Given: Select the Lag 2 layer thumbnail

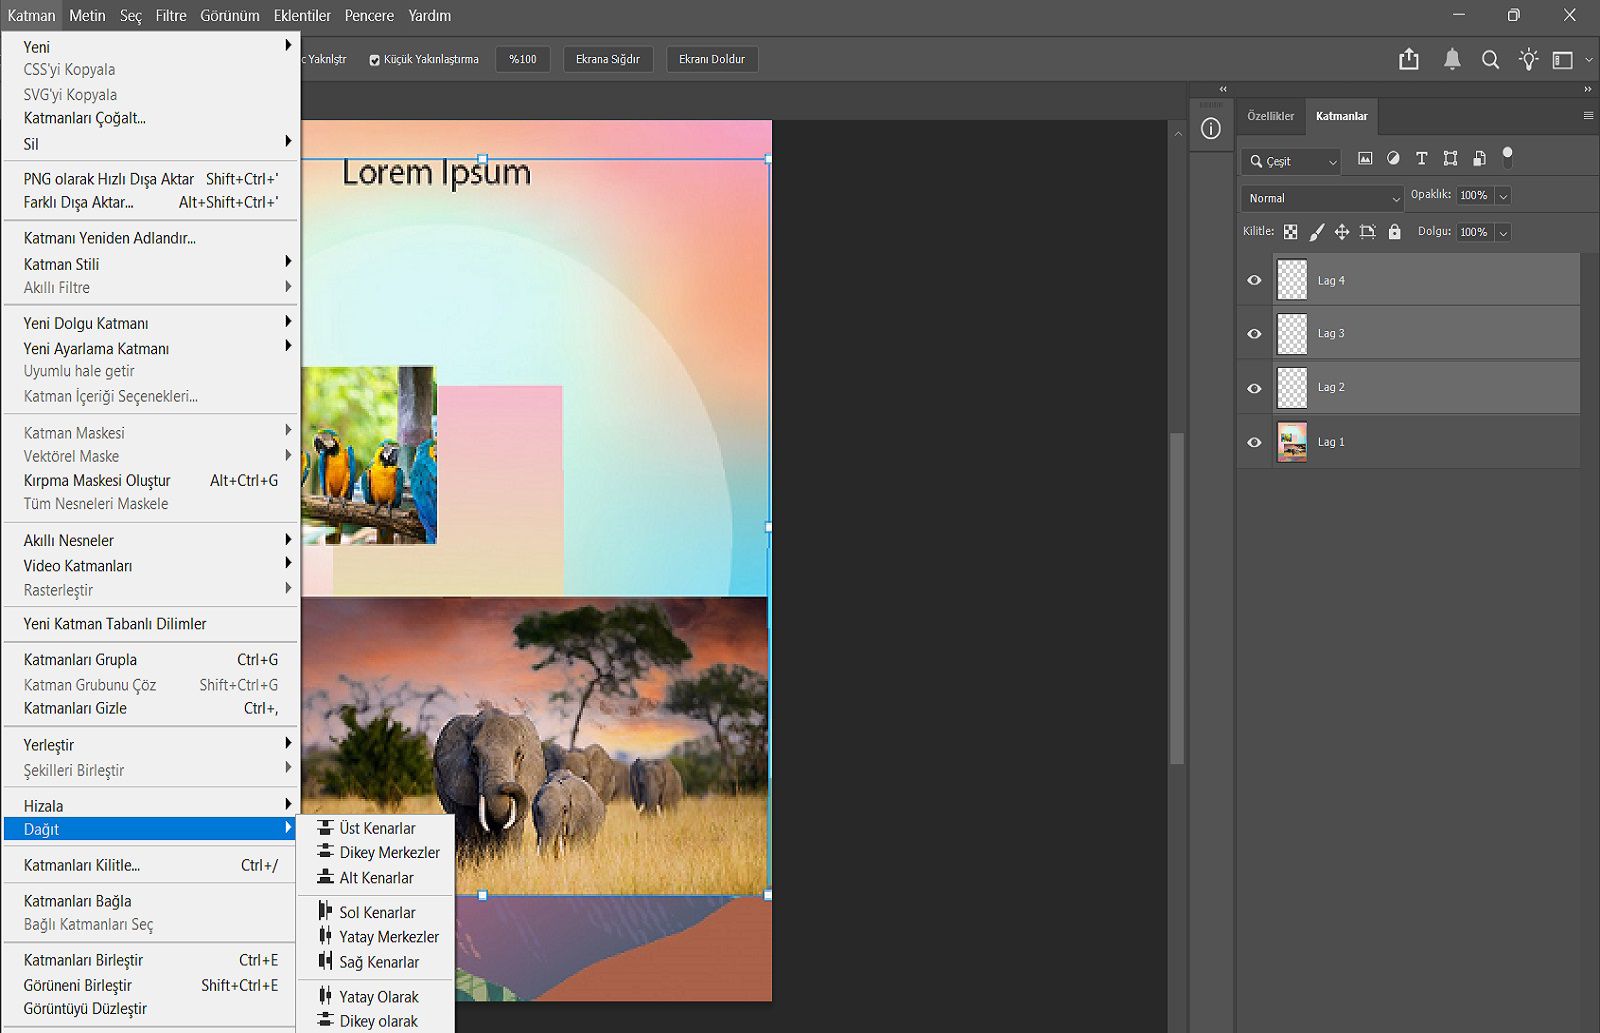Looking at the screenshot, I should (x=1292, y=388).
